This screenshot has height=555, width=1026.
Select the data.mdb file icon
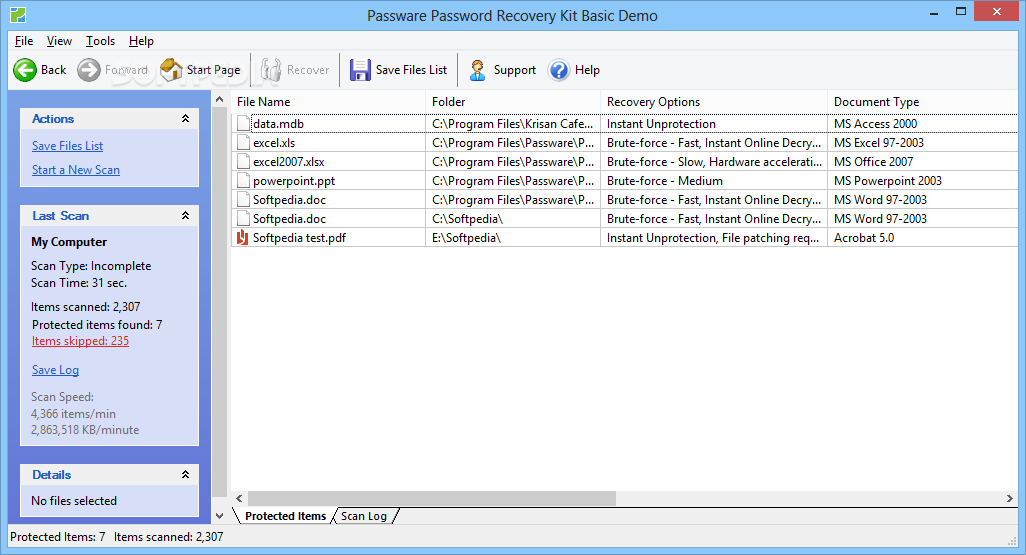(243, 124)
